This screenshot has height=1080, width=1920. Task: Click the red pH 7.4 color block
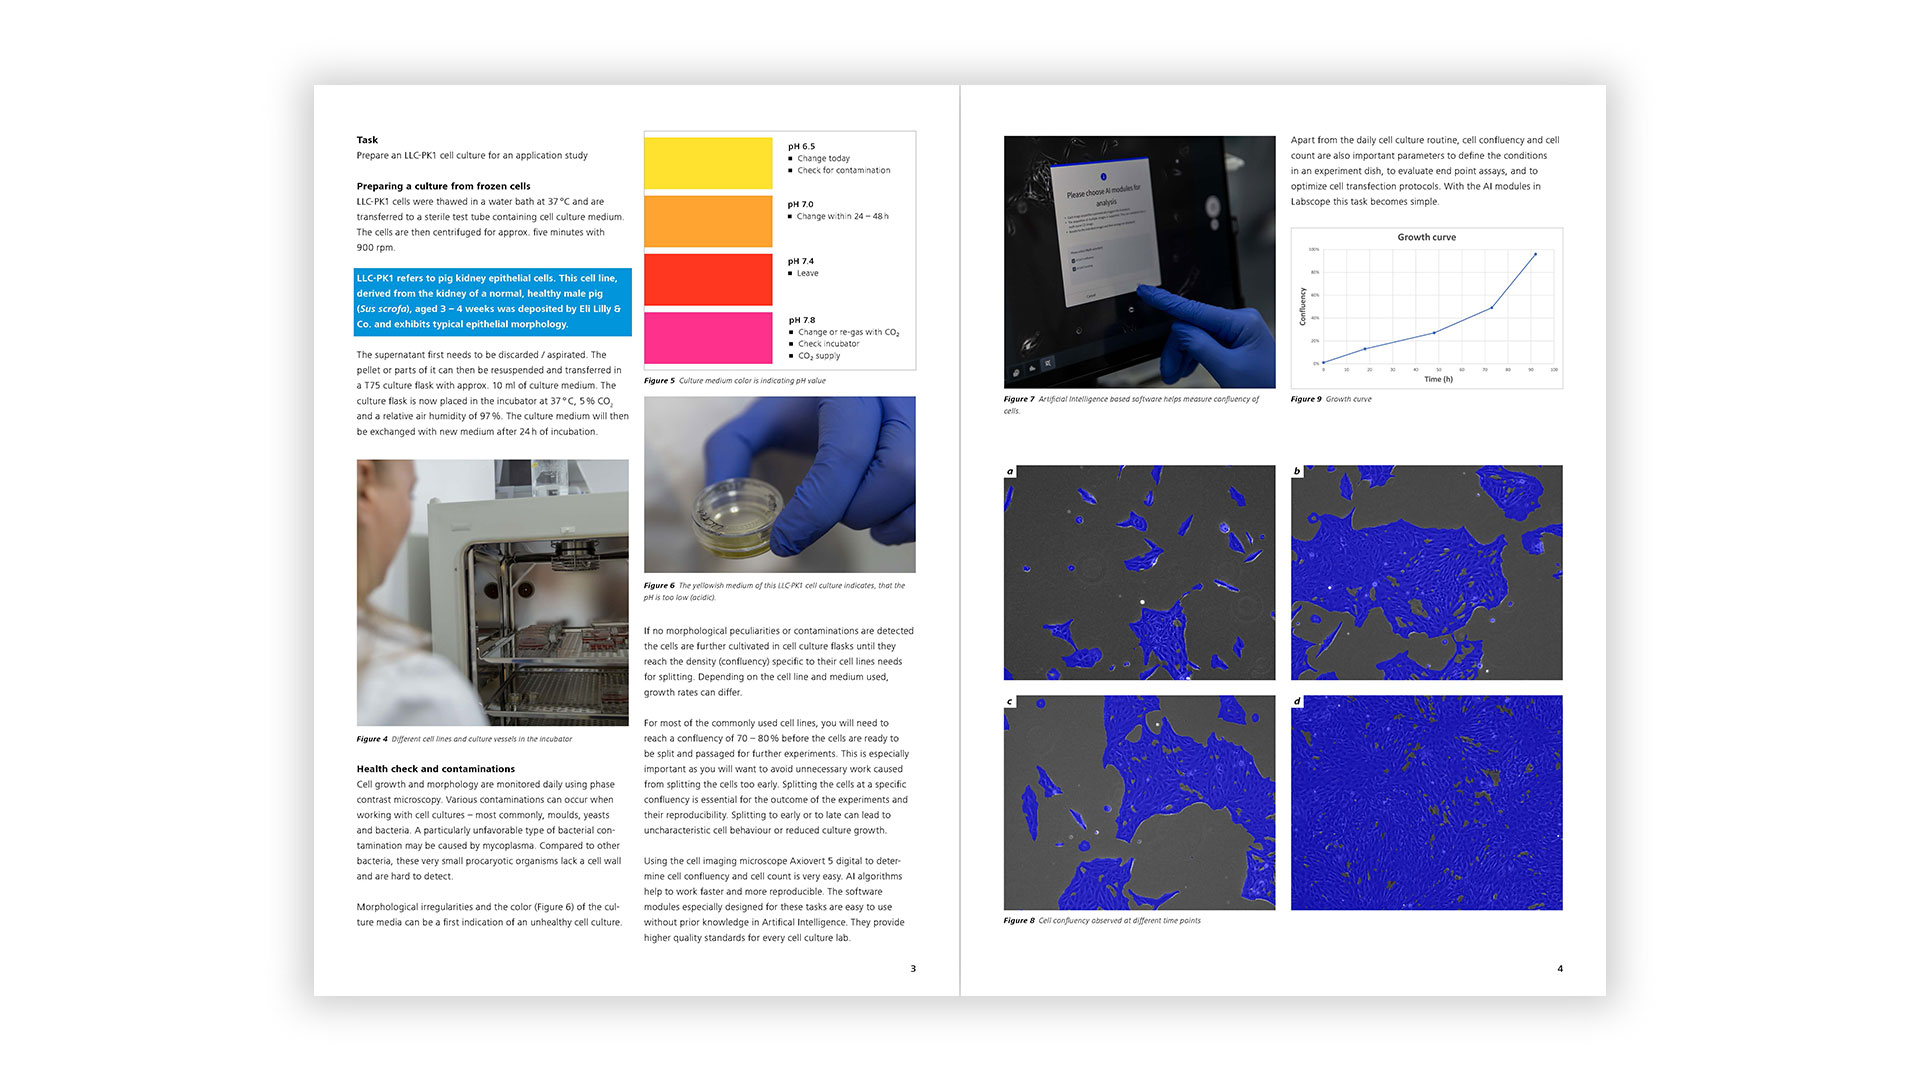(x=708, y=279)
